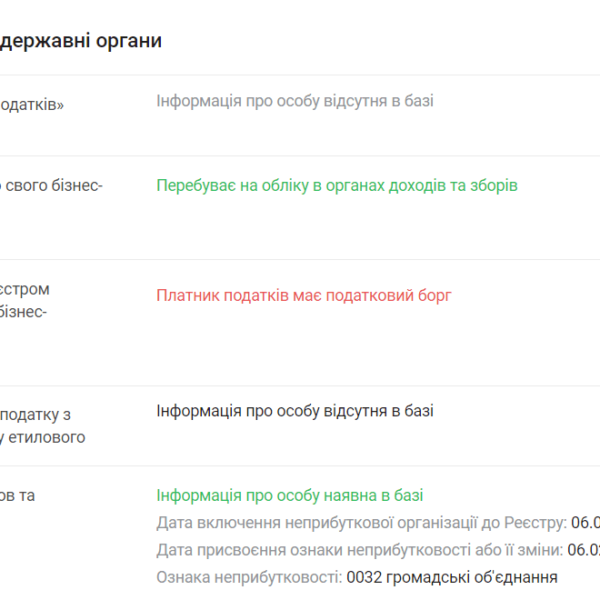This screenshot has height=600, width=600.
Task: Select the date value after "або її зміни:"
Action: point(584,550)
